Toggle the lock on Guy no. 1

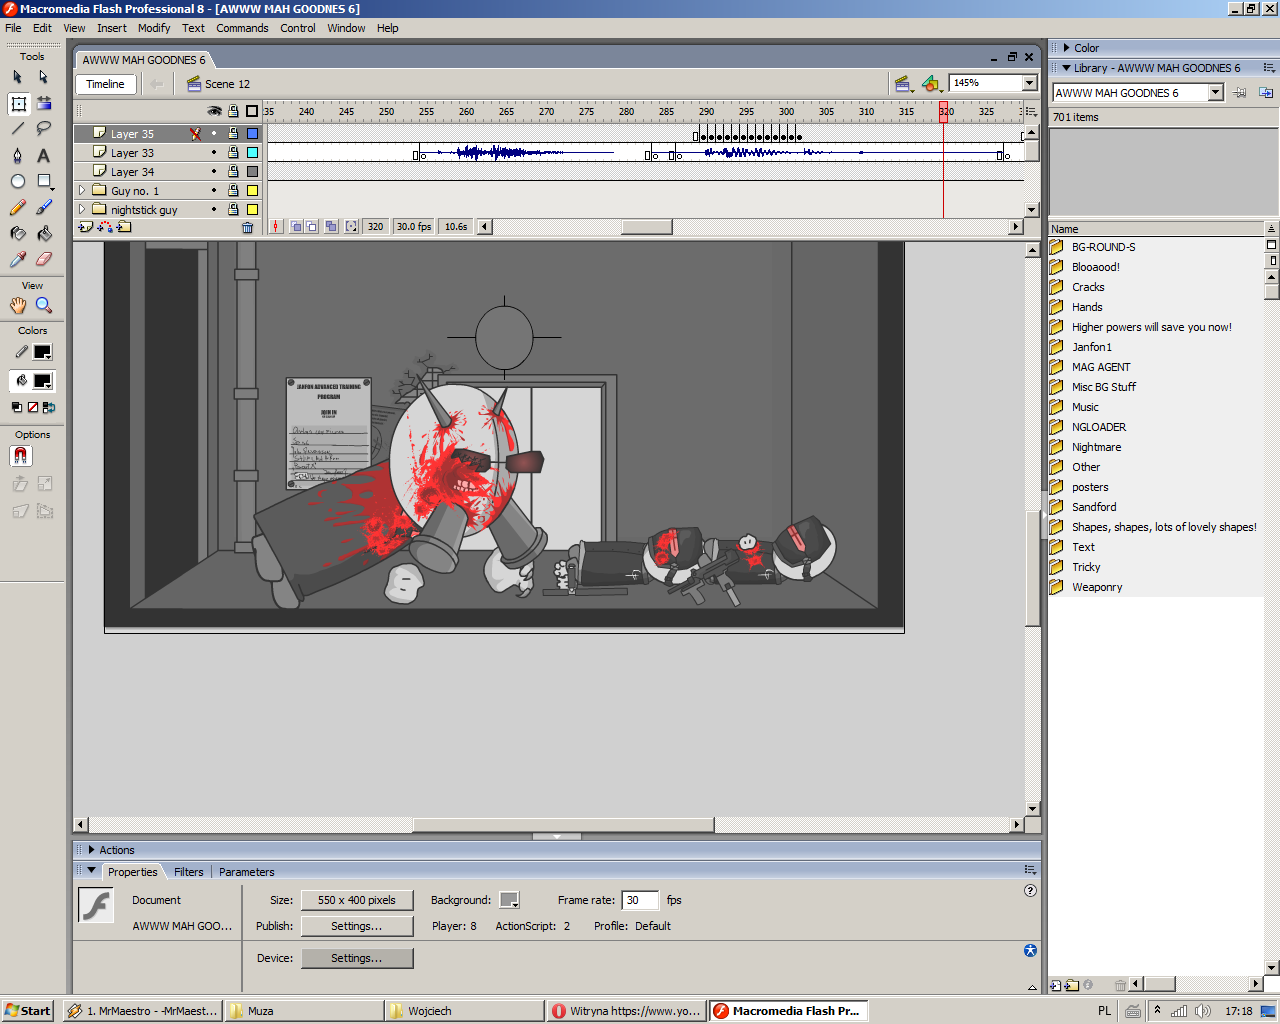pyautogui.click(x=233, y=190)
